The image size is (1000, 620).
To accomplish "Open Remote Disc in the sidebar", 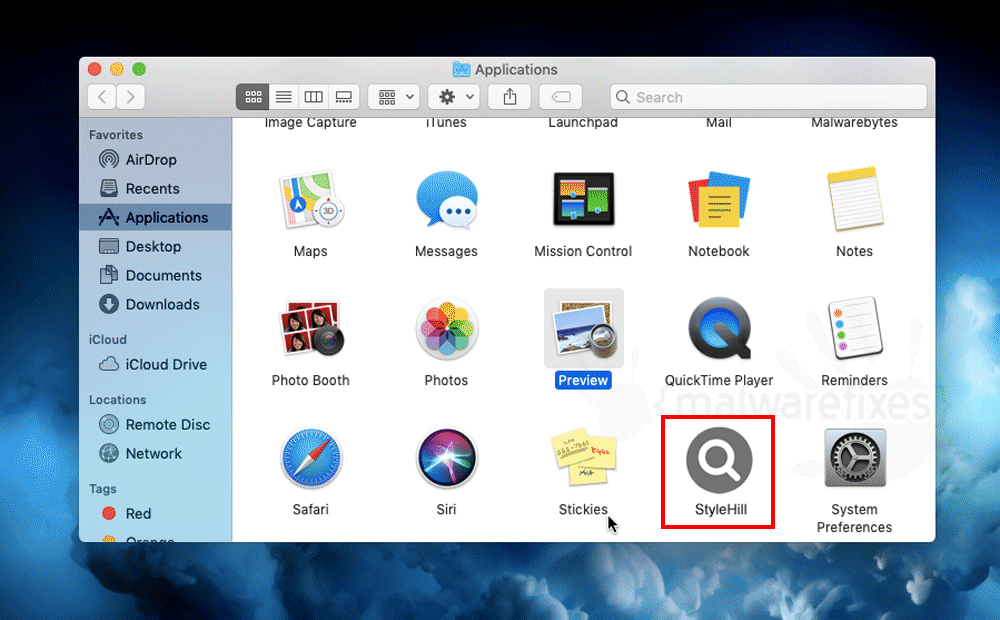I will coord(155,425).
